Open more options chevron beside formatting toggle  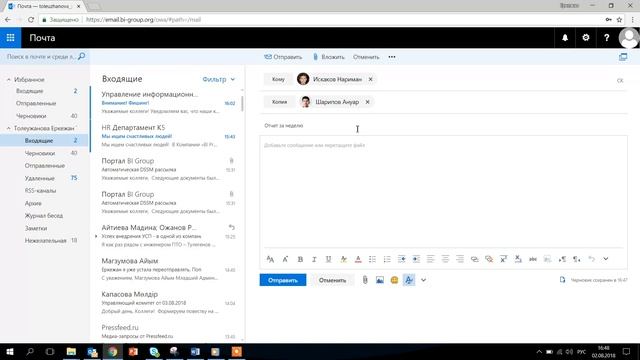423,280
